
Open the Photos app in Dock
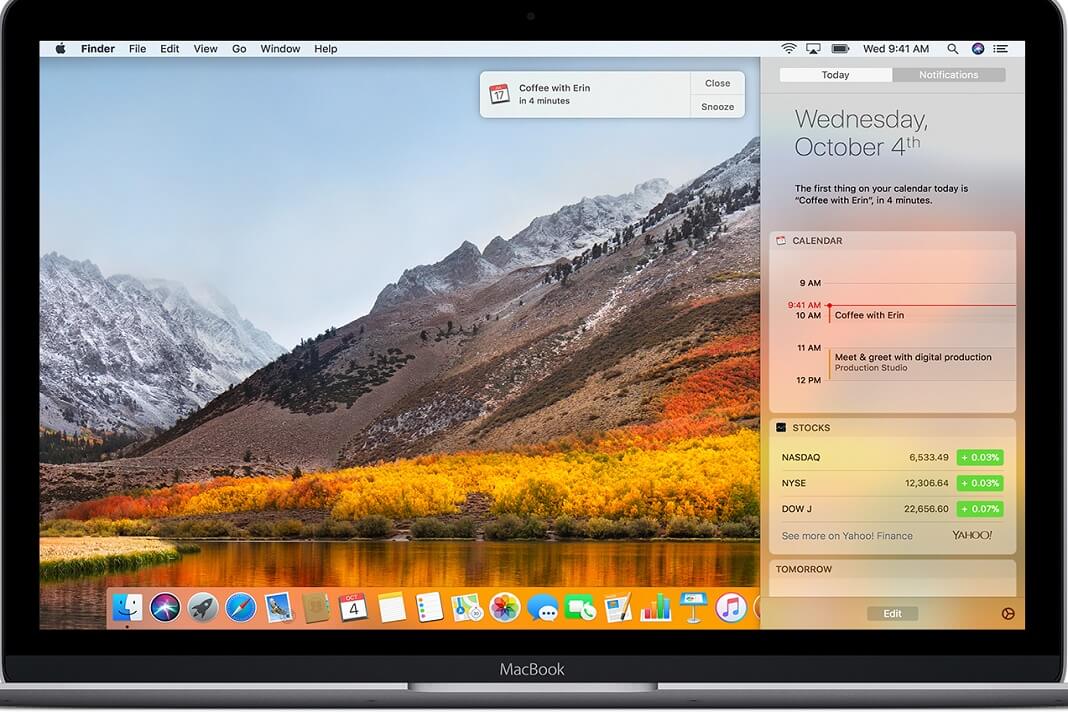(505, 607)
